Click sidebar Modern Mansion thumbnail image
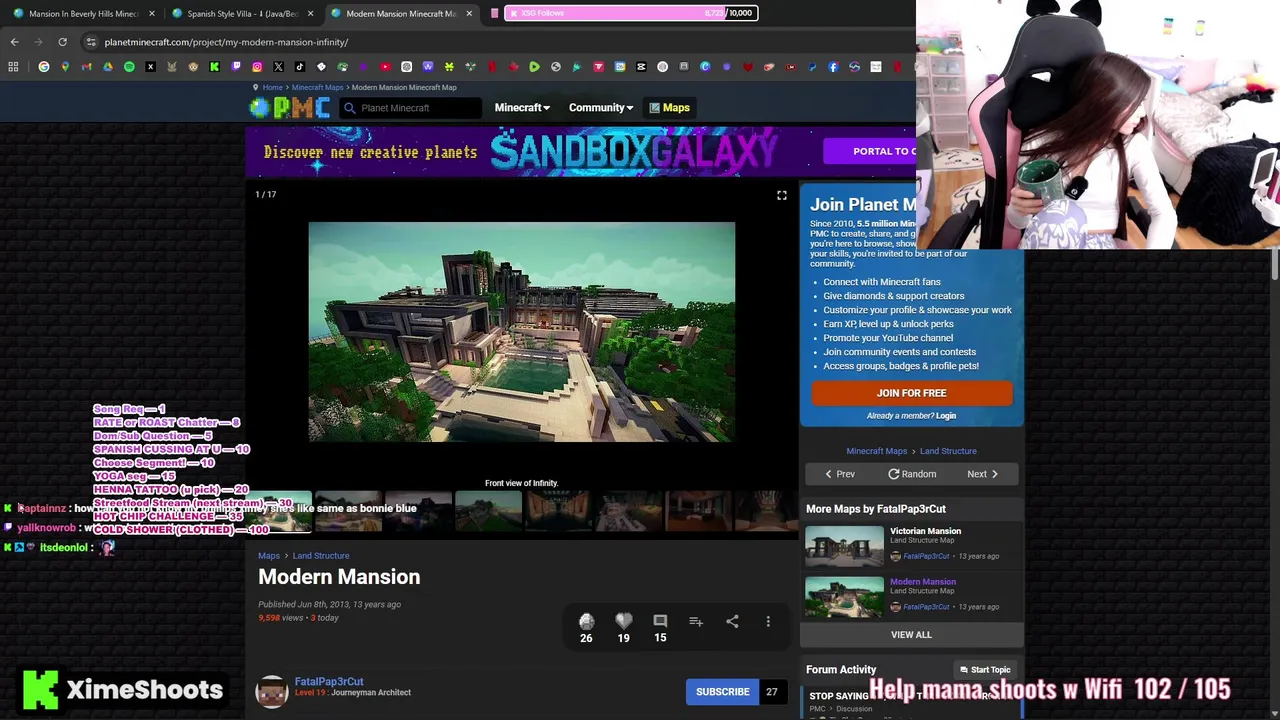The image size is (1280, 720). coord(845,597)
